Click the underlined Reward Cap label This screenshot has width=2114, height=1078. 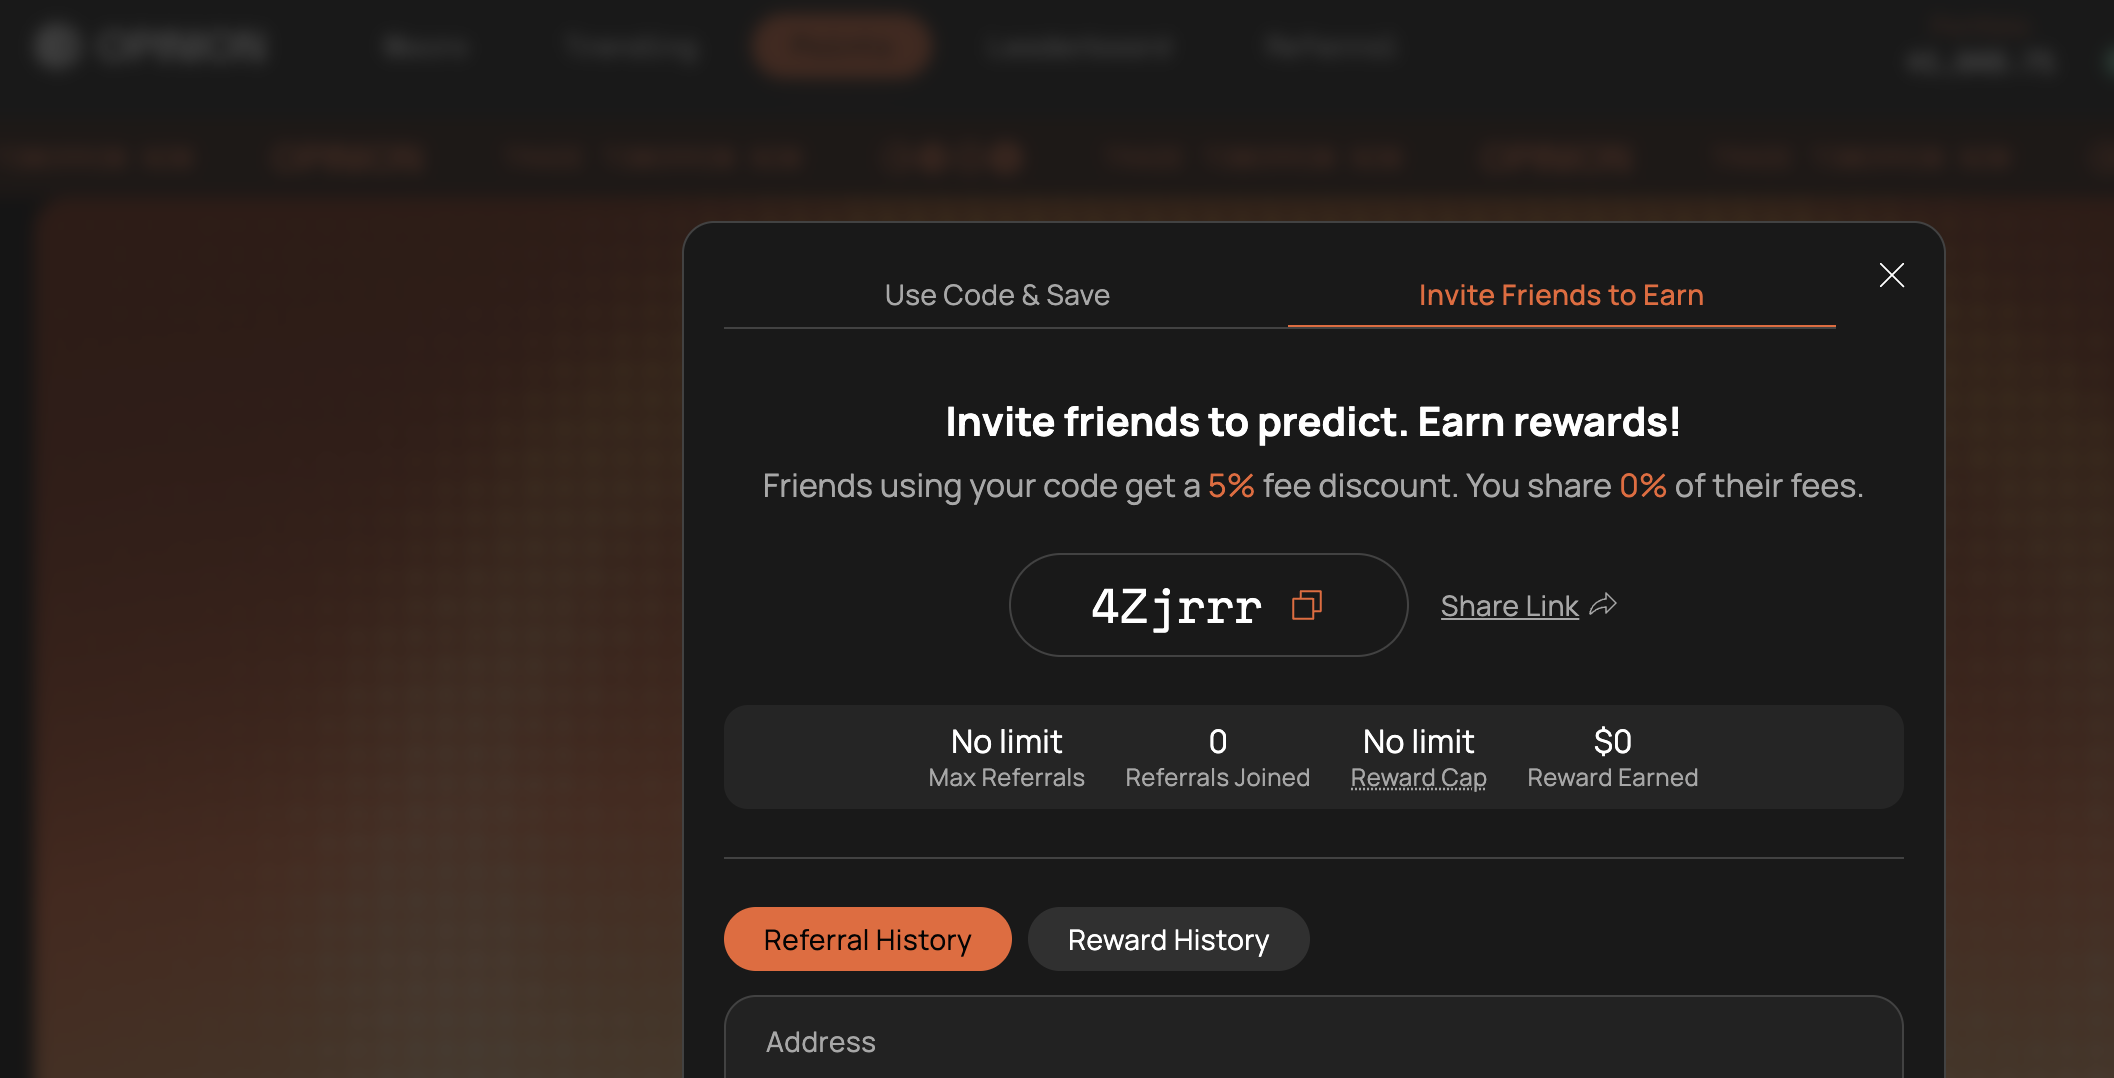coord(1418,778)
